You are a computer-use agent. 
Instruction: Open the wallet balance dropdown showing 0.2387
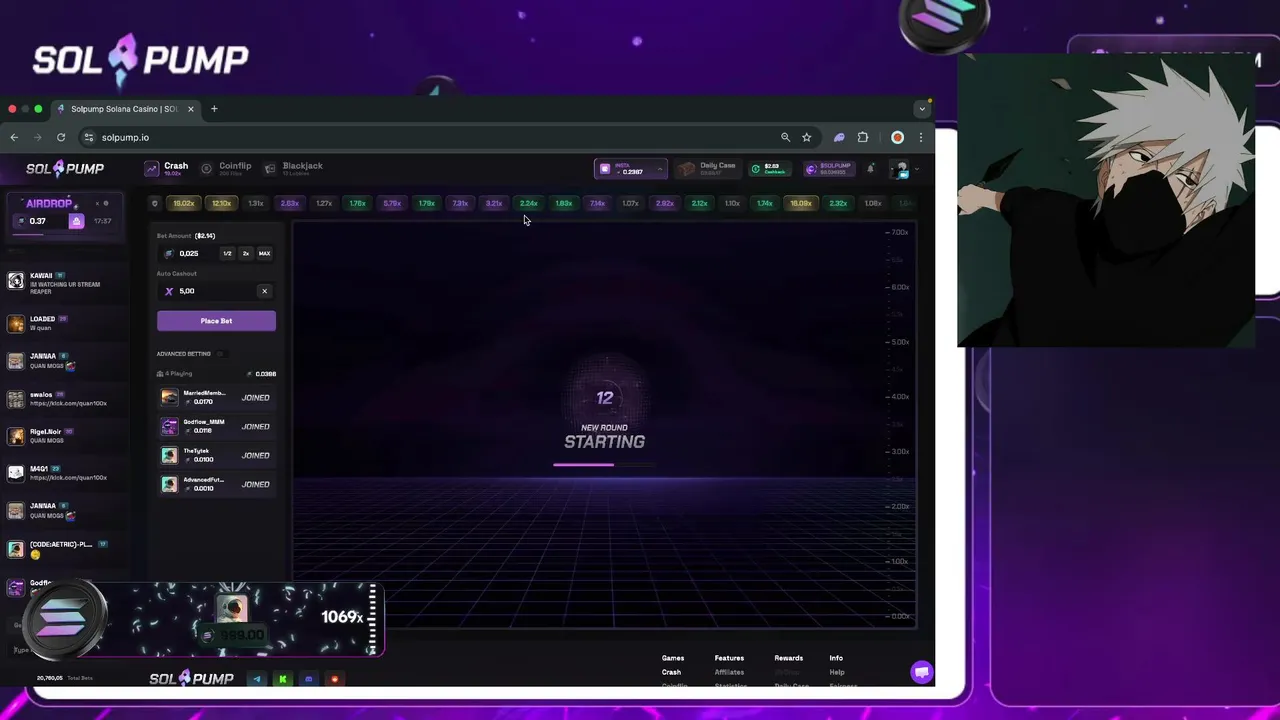[630, 169]
